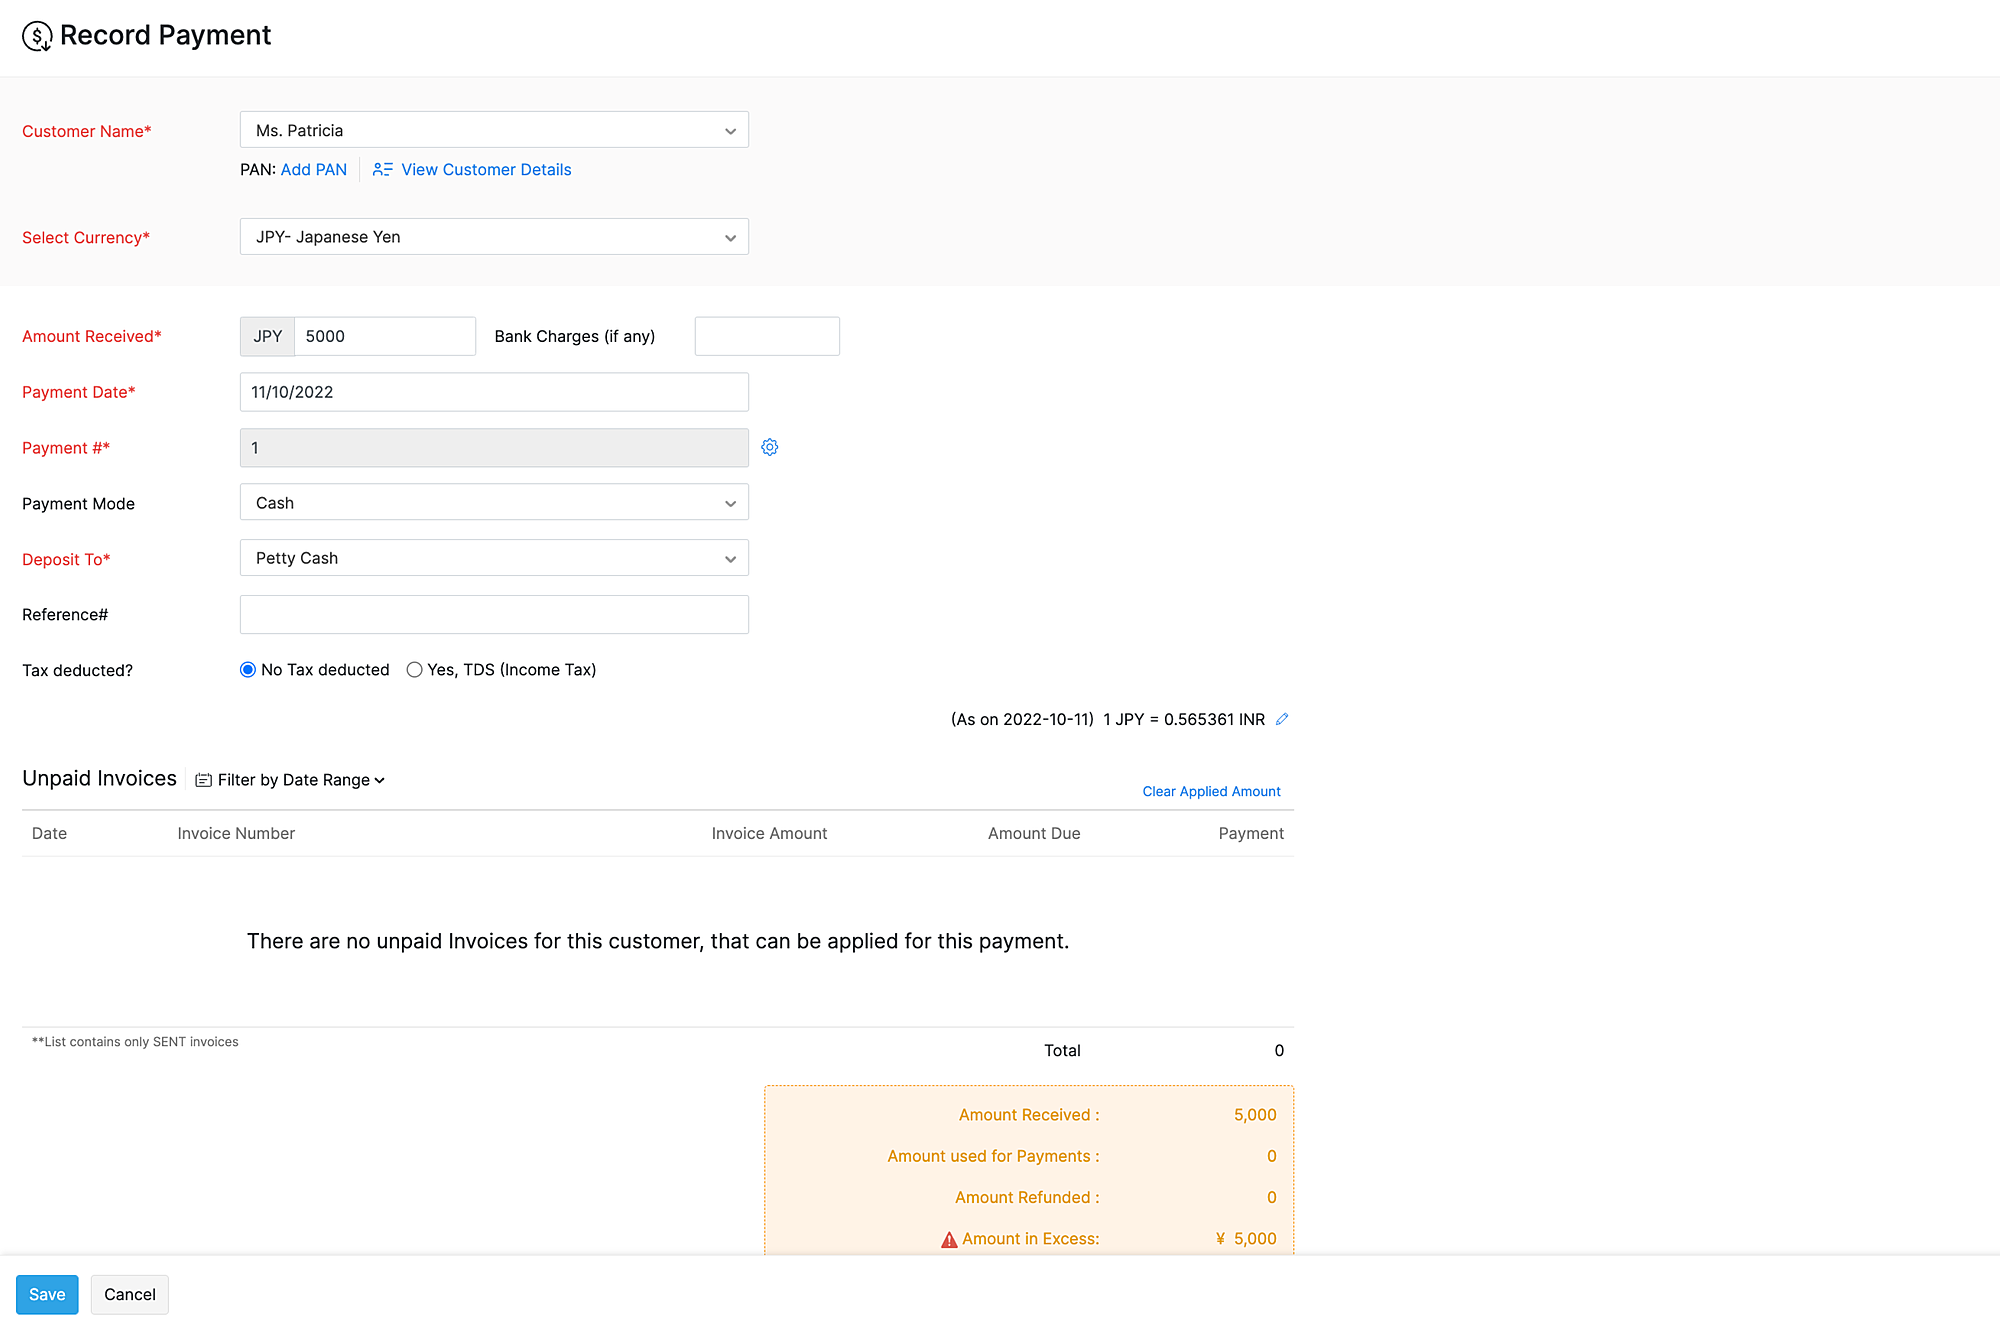Image resolution: width=2000 pixels, height=1326 pixels.
Task: Click the Reference# input field
Action: pyautogui.click(x=494, y=614)
